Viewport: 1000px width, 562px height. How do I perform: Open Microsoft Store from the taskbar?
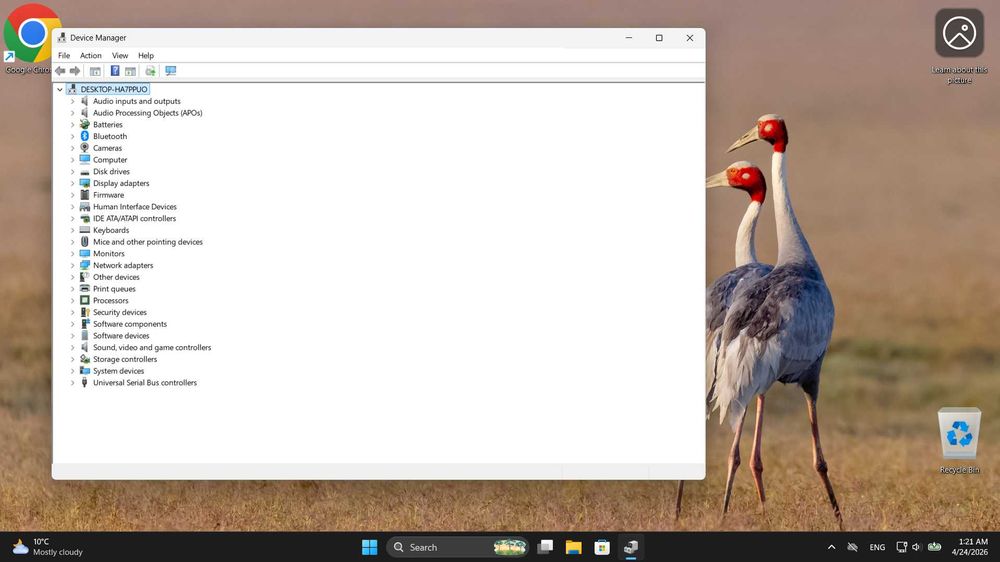pyautogui.click(x=601, y=547)
